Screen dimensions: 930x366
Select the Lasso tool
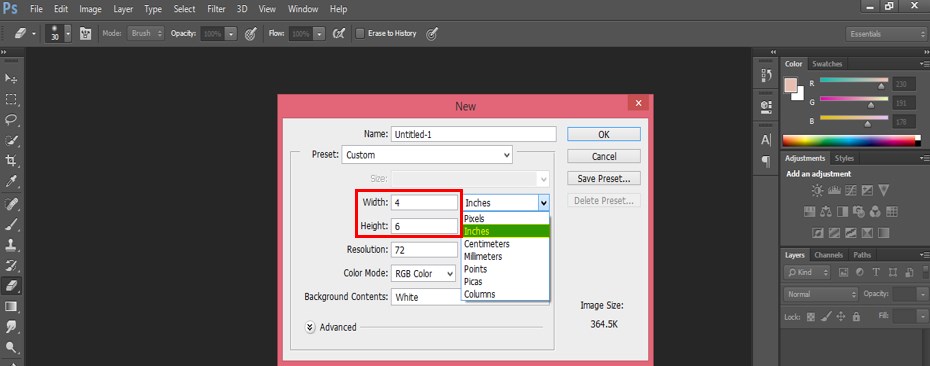click(11, 120)
